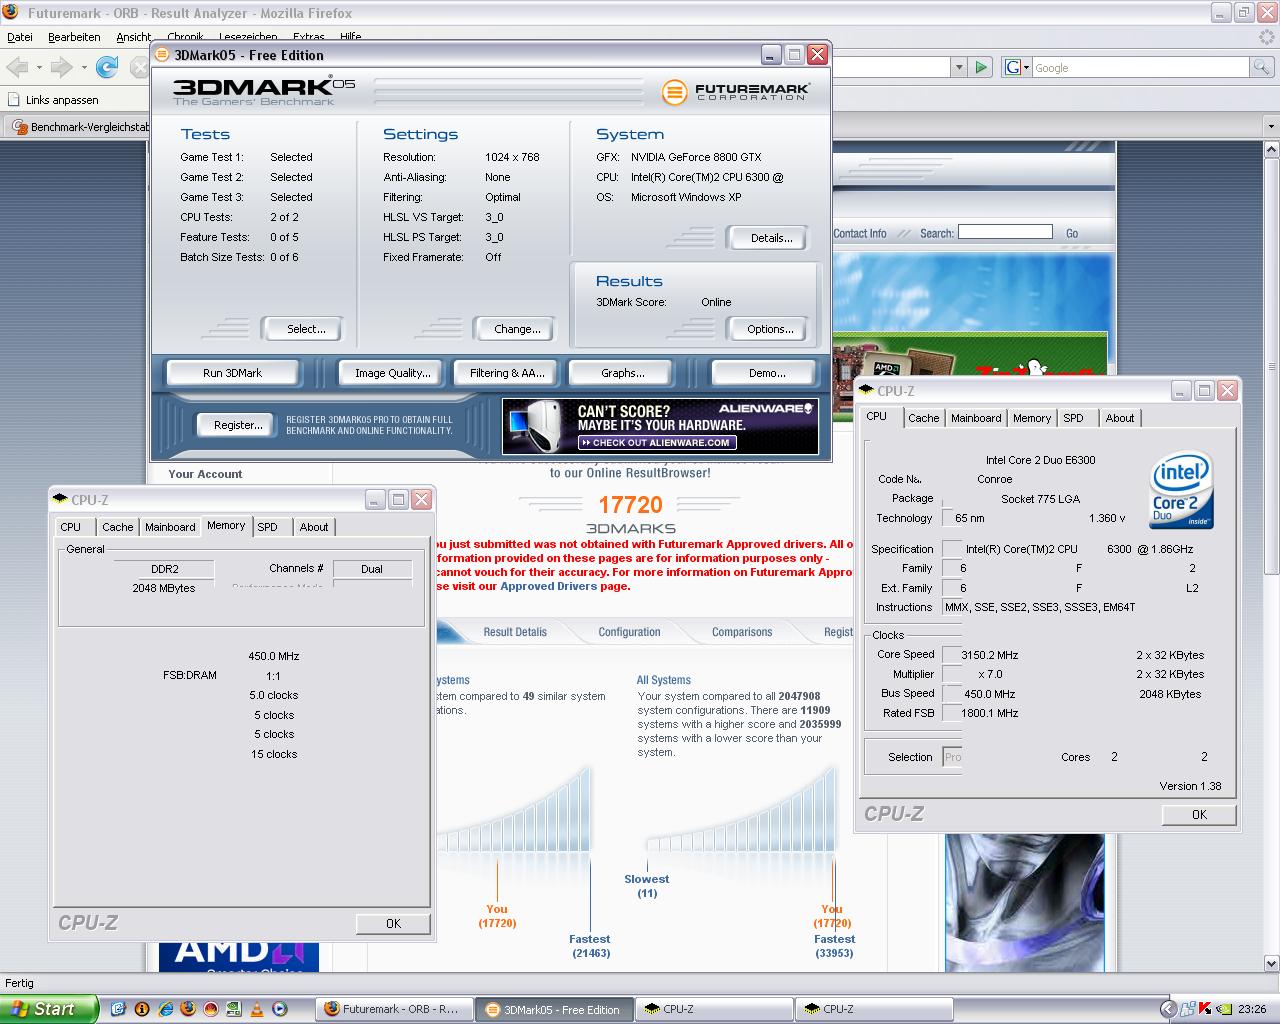Click the Run 3DMark button
The height and width of the screenshot is (1024, 1280).
(x=232, y=373)
